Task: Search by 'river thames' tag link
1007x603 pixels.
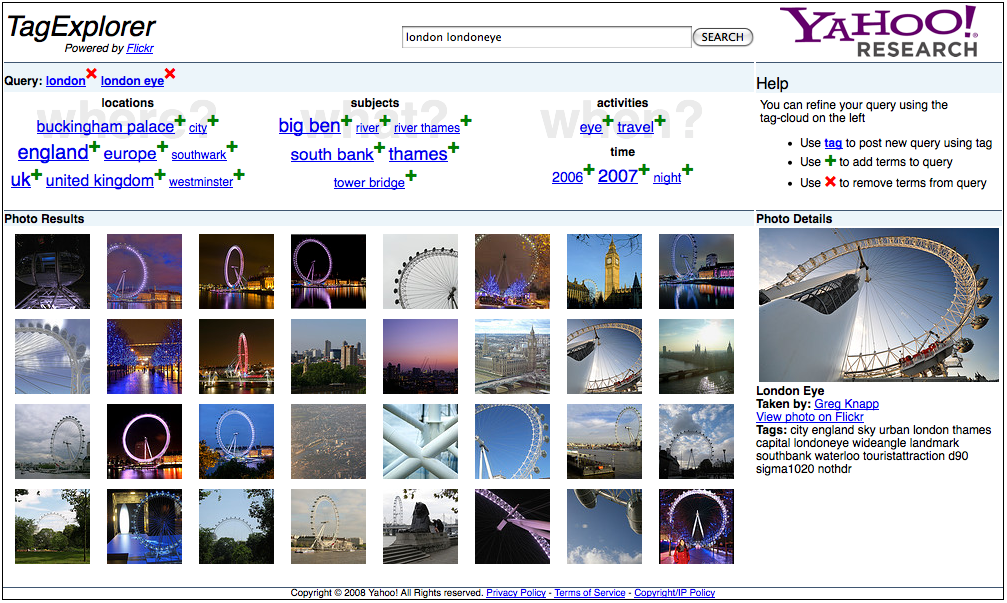Action: point(427,128)
